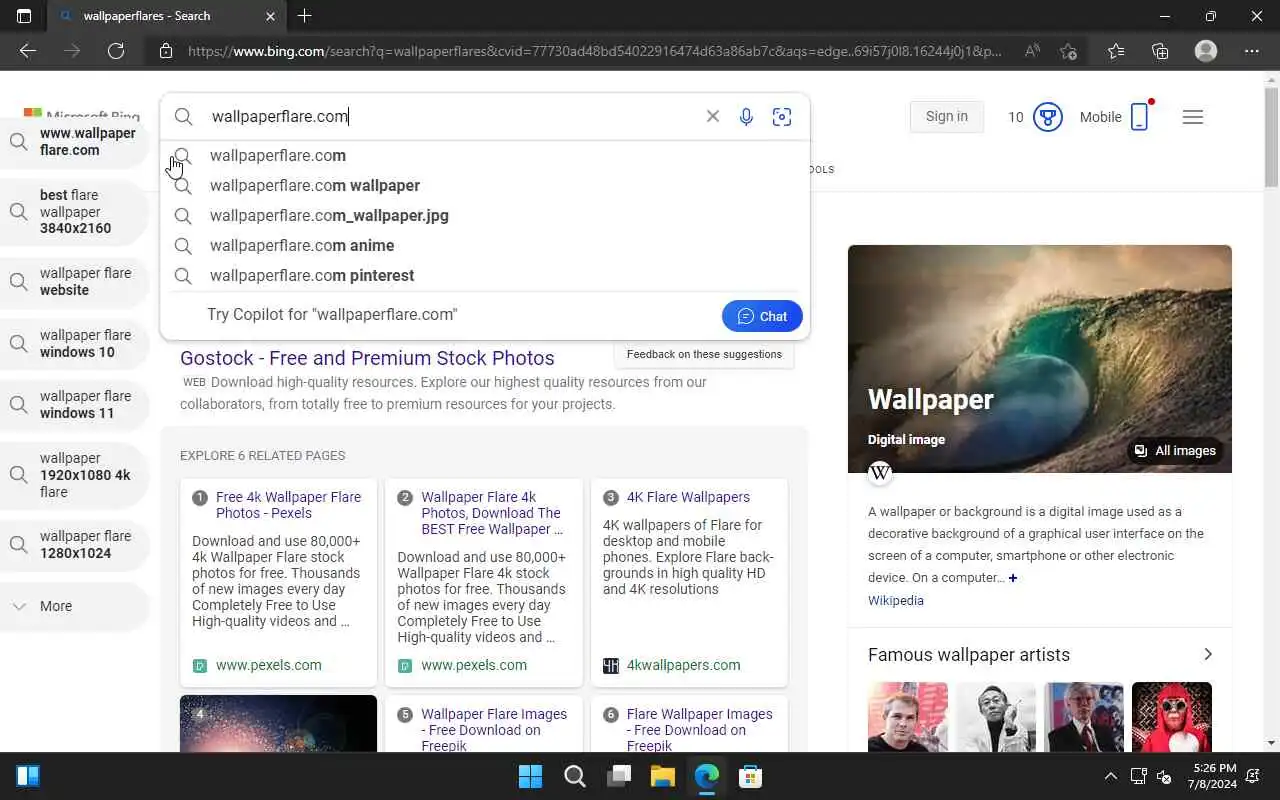Viewport: 1280px width, 800px height.
Task: Select related search 'wallpaper flare 1280x1024'
Action: tap(74, 545)
